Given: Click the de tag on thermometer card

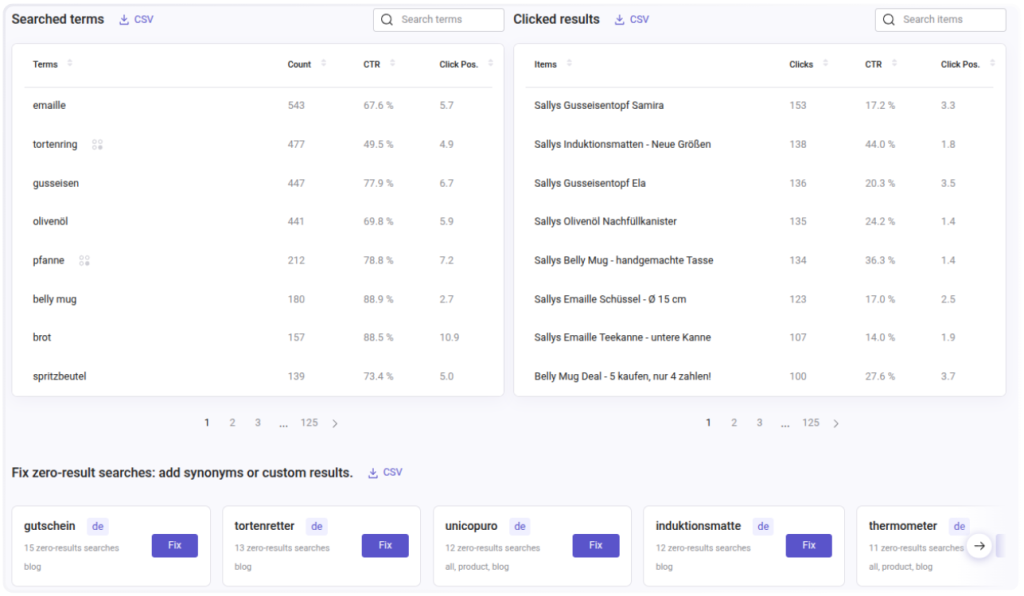Looking at the screenshot, I should point(959,527).
